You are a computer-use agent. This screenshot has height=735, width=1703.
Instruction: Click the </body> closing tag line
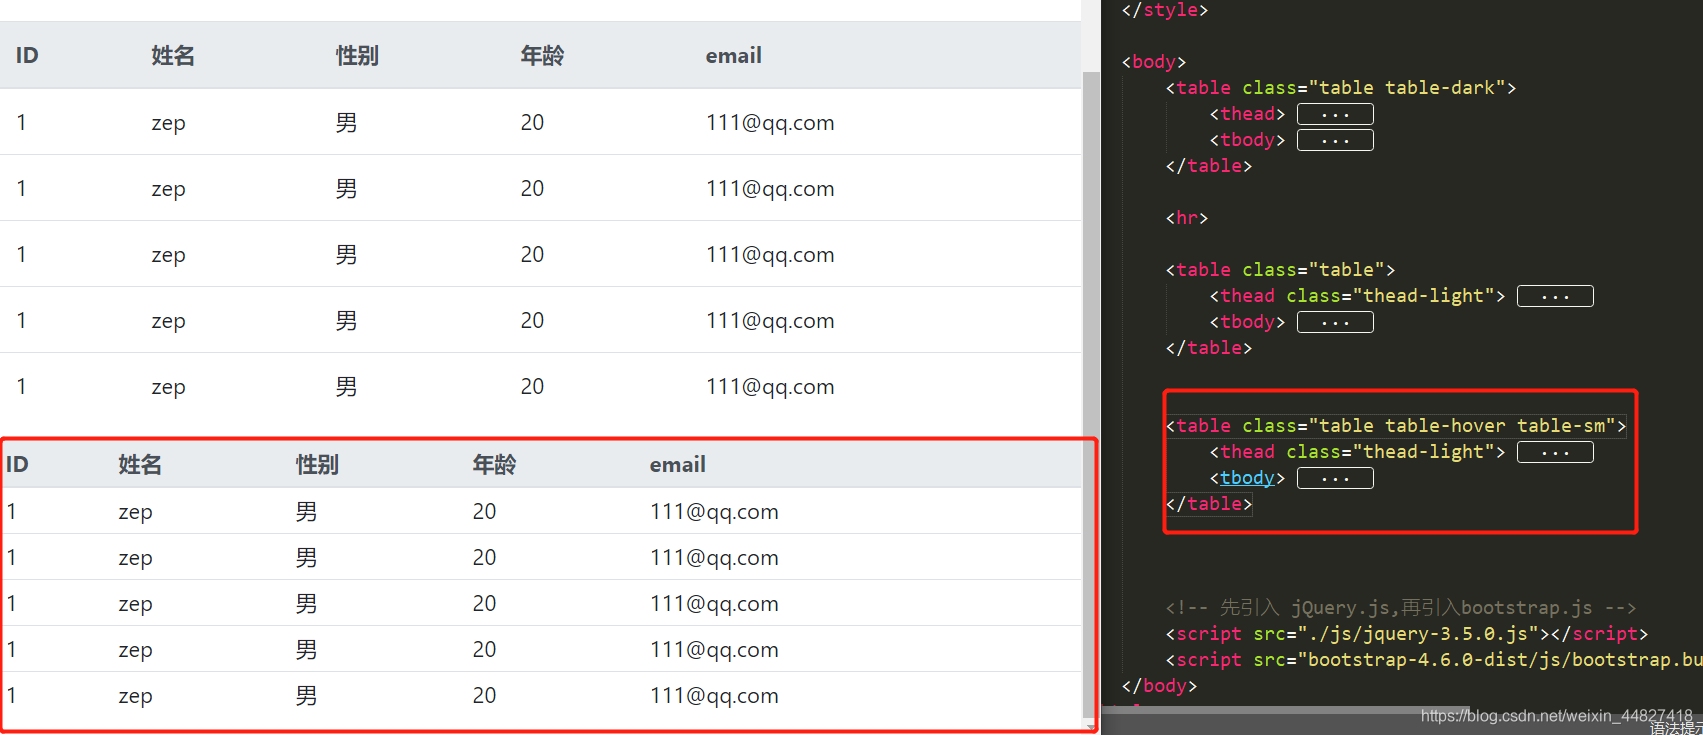1159,686
